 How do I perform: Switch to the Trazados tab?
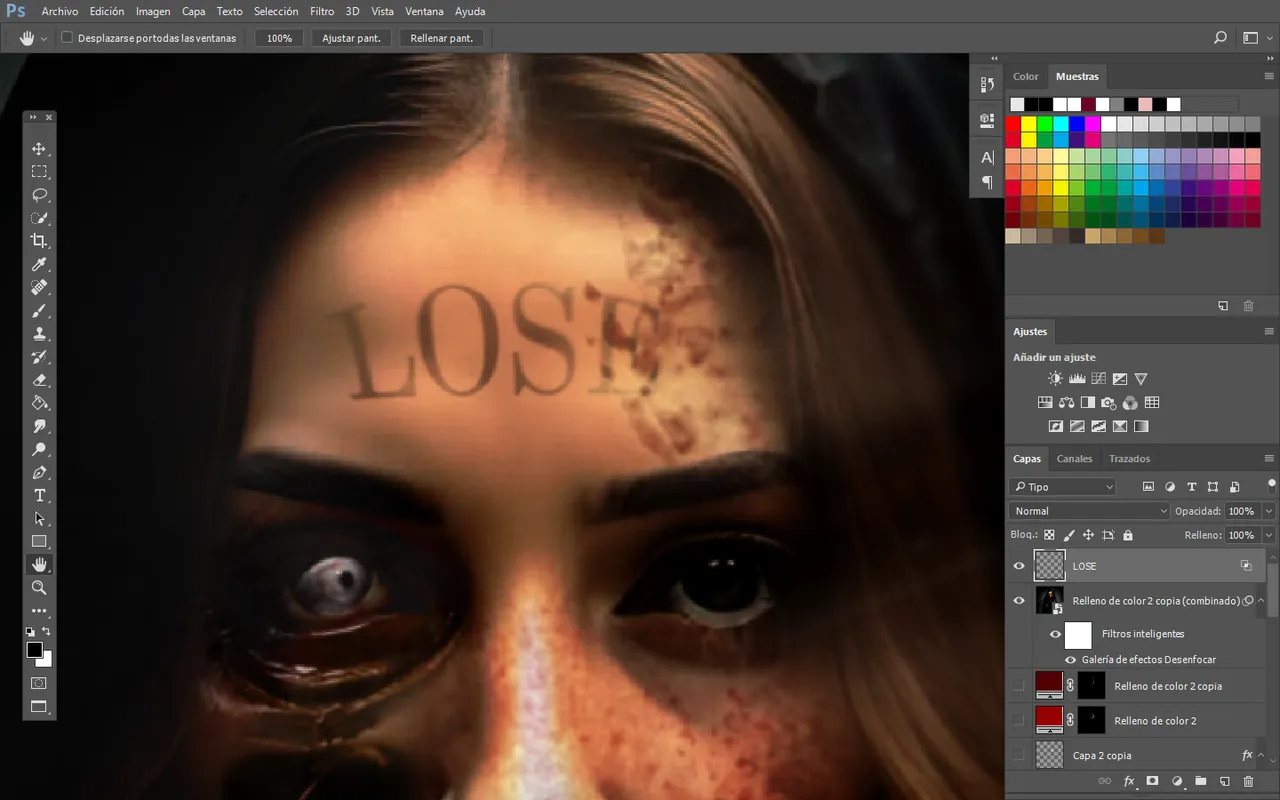[1129, 459]
